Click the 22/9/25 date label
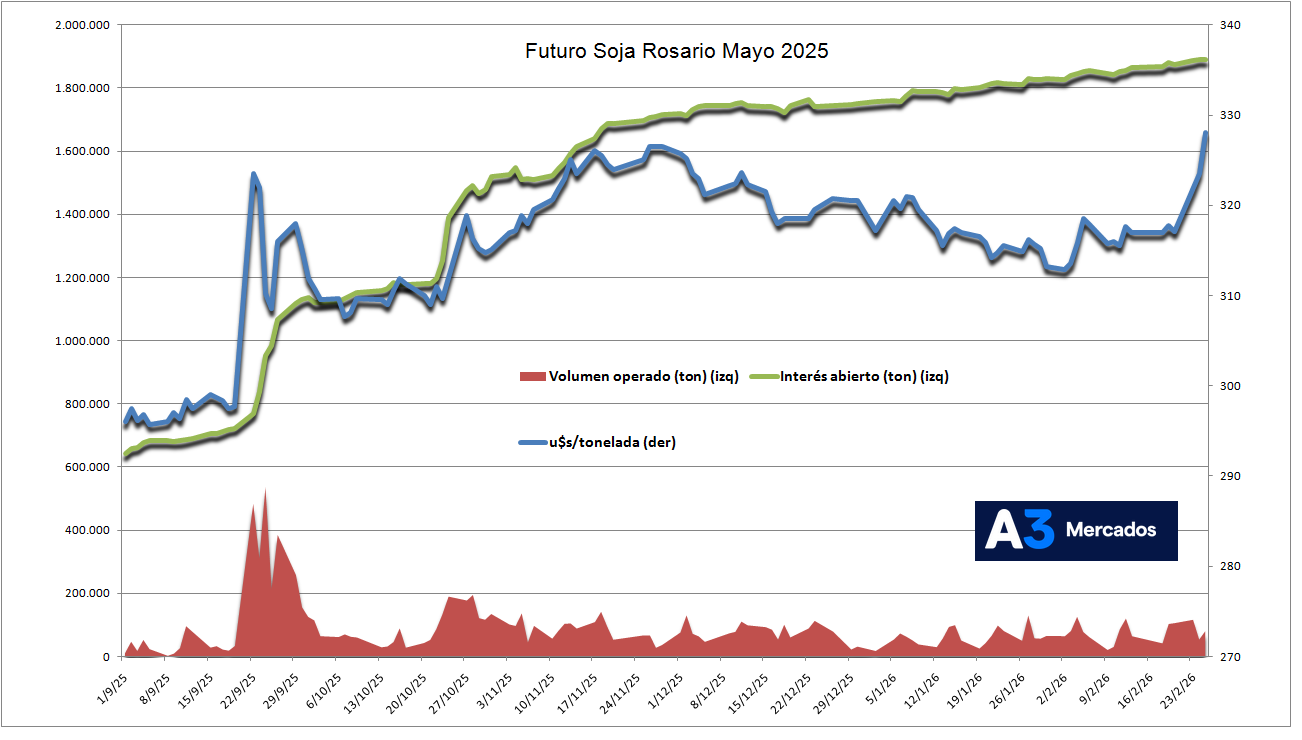1302x740 pixels. [235, 686]
